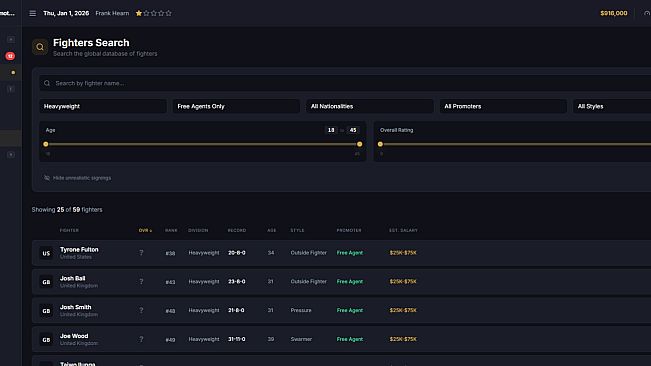This screenshot has height=366, width=651.
Task: Focus the Search by fighter name field
Action: [345, 83]
